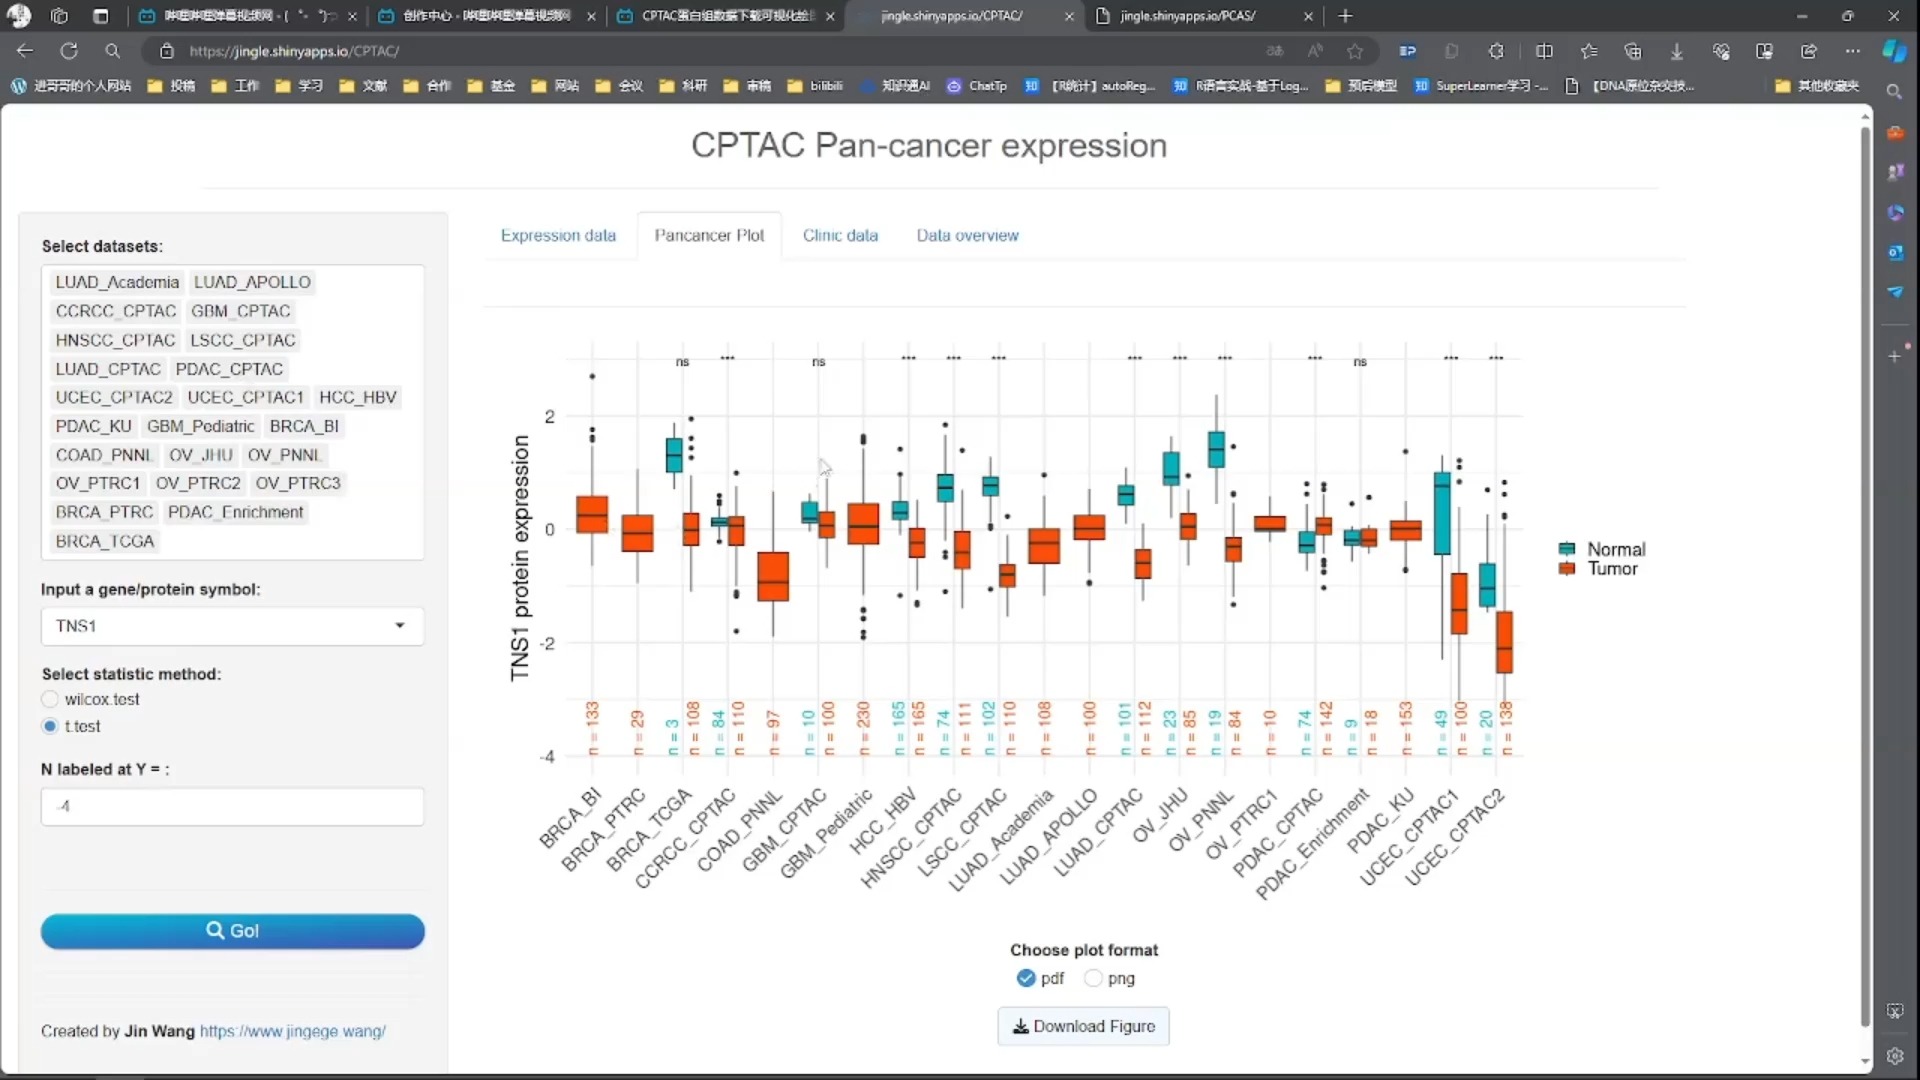This screenshot has width=1920, height=1080.
Task: Click the Pancancer Plot tab
Action: [709, 235]
